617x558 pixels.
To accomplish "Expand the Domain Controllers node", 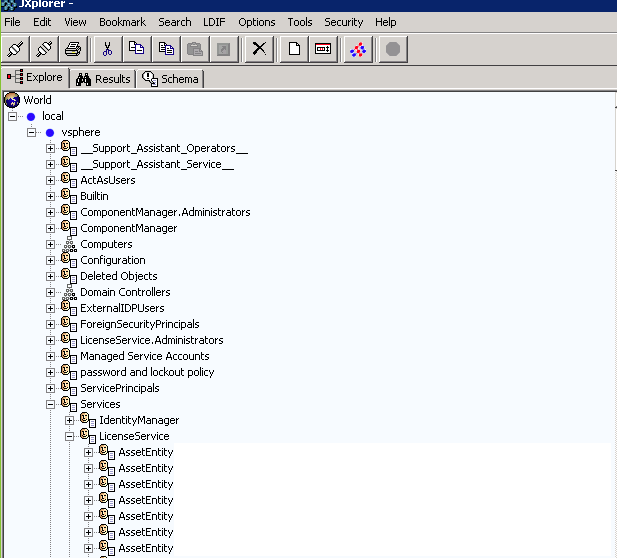I will [x=50, y=292].
